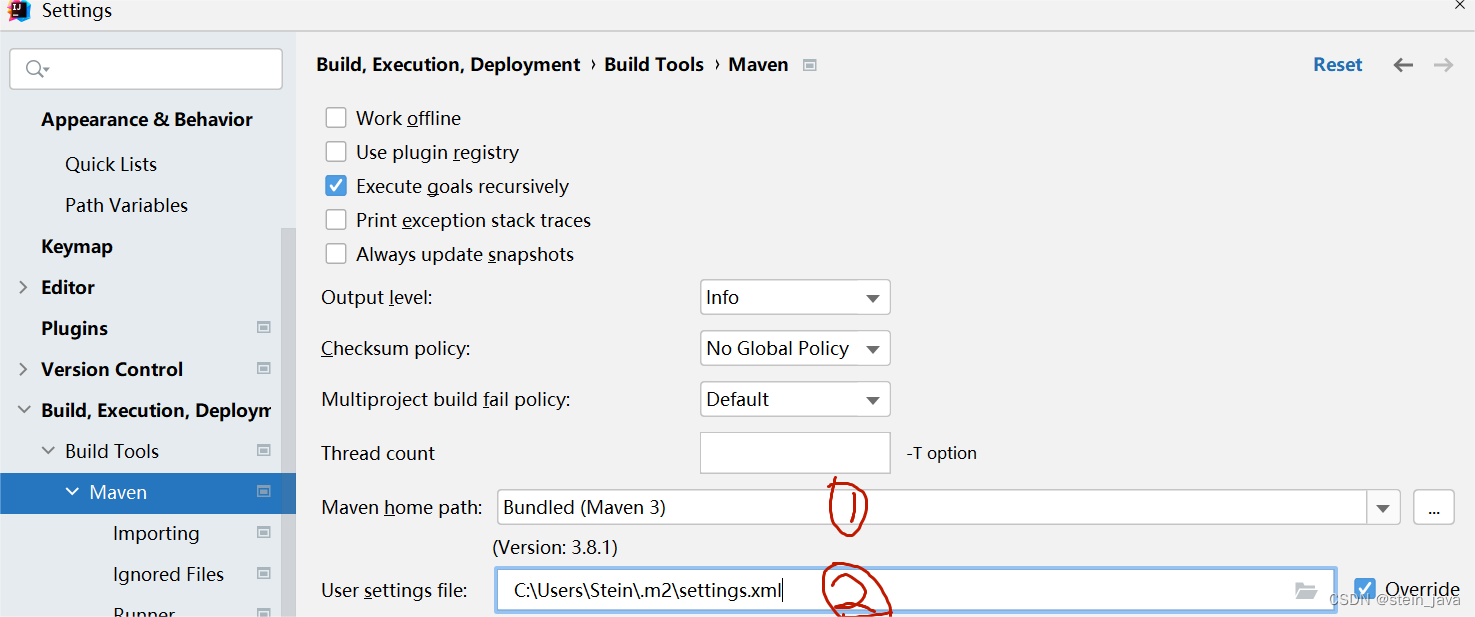Uncheck Execute goals recursively
Image resolution: width=1475 pixels, height=617 pixels.
click(336, 186)
